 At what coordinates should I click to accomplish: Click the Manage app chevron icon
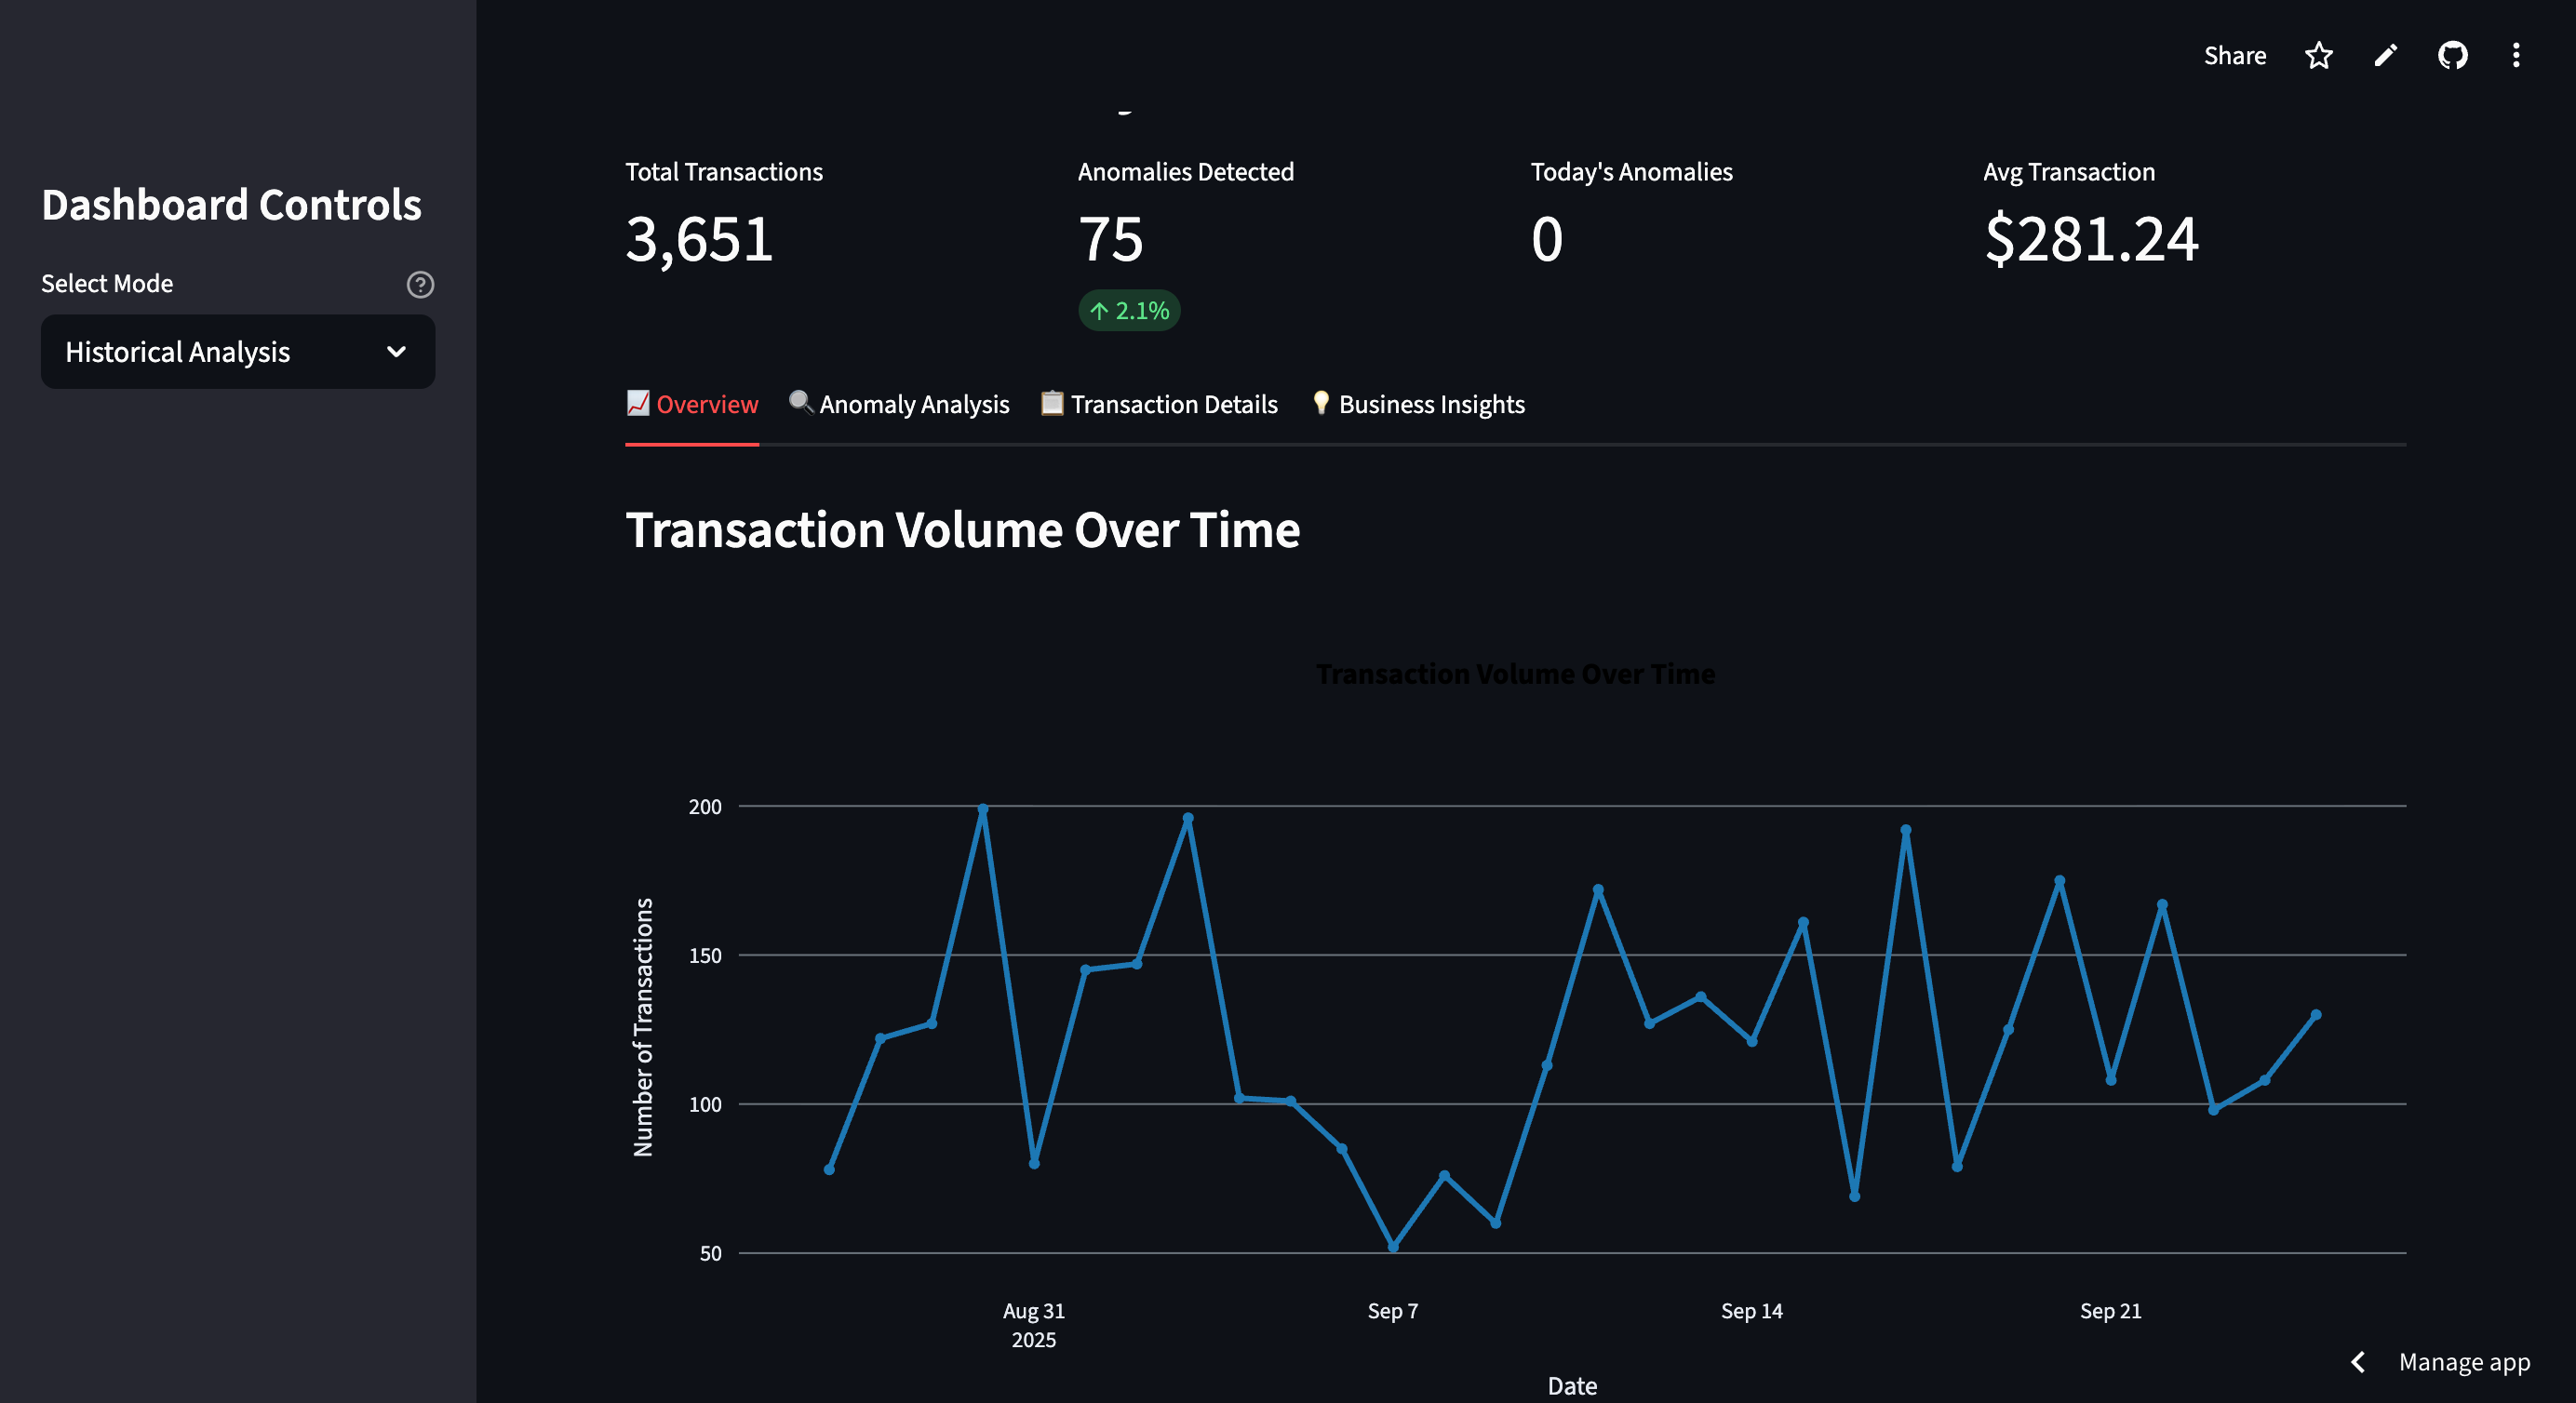click(x=2359, y=1362)
